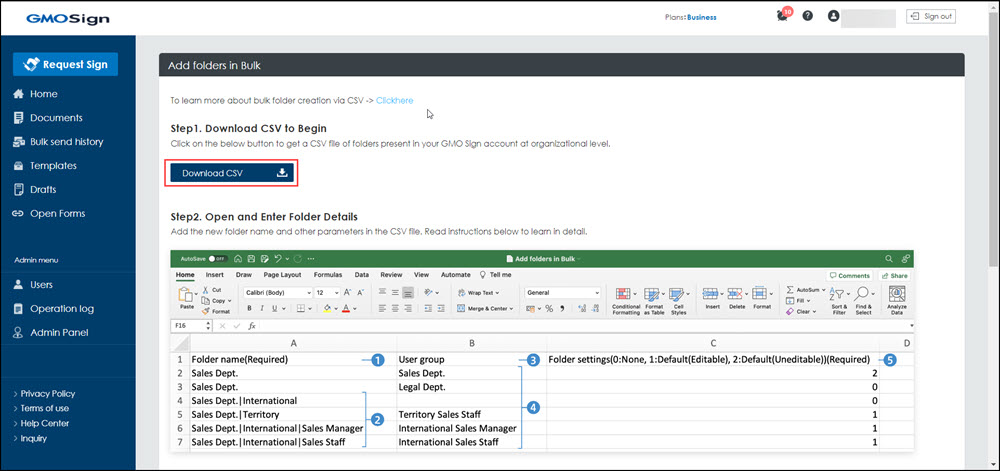
Task: Click the Download CSV button
Action: click(232, 173)
